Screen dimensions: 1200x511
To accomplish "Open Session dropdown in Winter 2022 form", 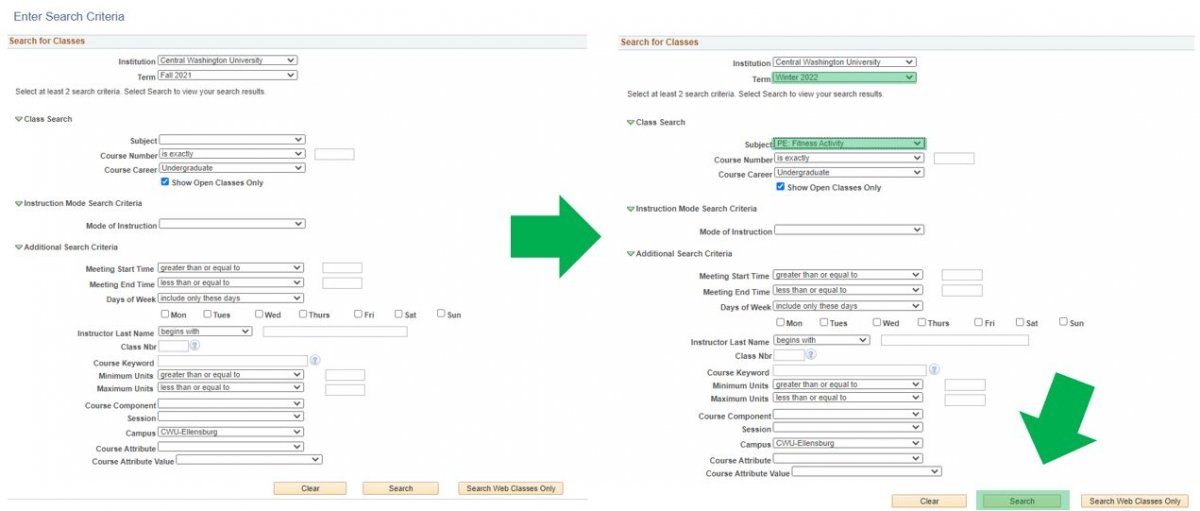I will point(848,428).
